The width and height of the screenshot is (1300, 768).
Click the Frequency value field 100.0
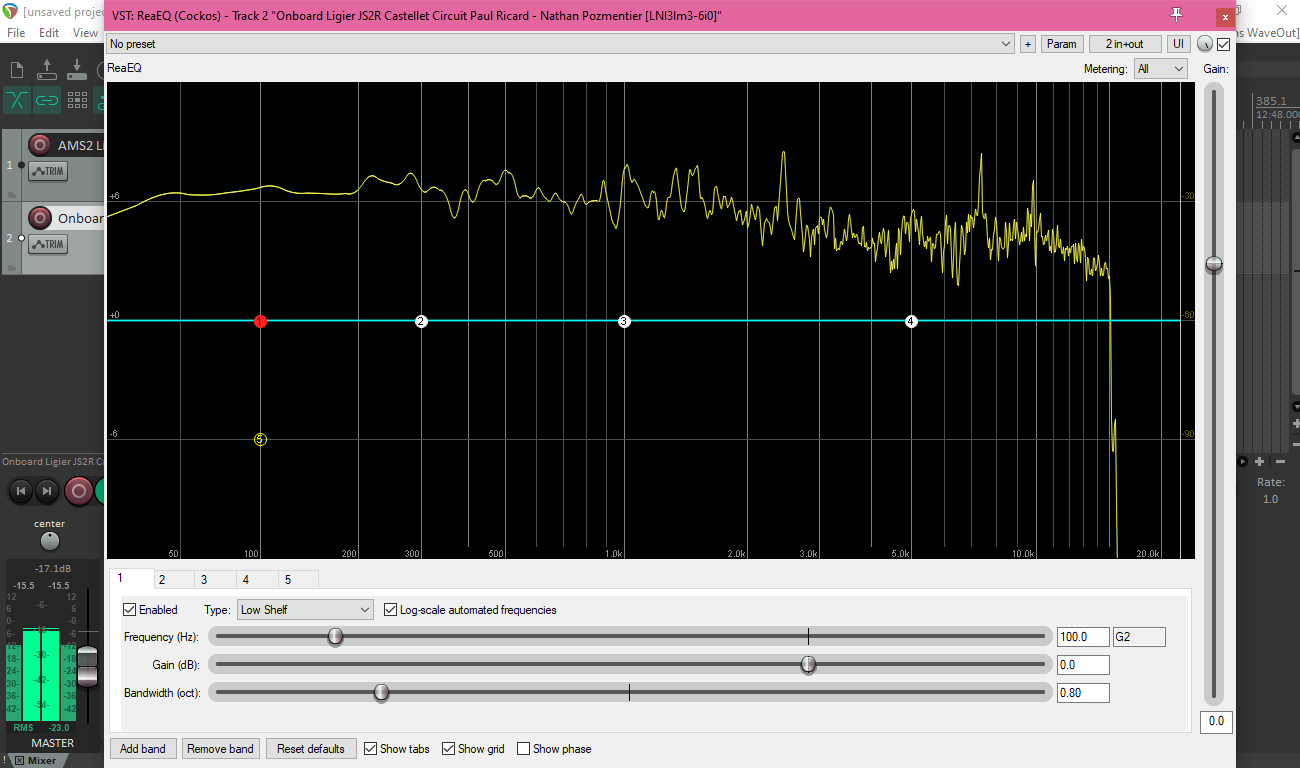point(1083,637)
